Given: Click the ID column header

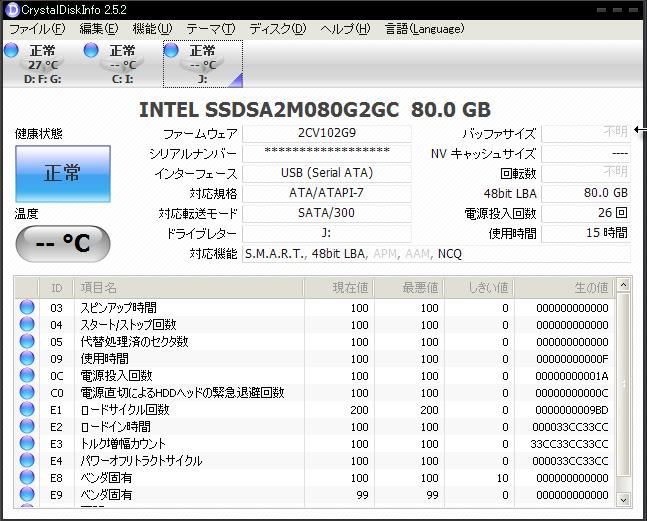Looking at the screenshot, I should tap(56, 288).
